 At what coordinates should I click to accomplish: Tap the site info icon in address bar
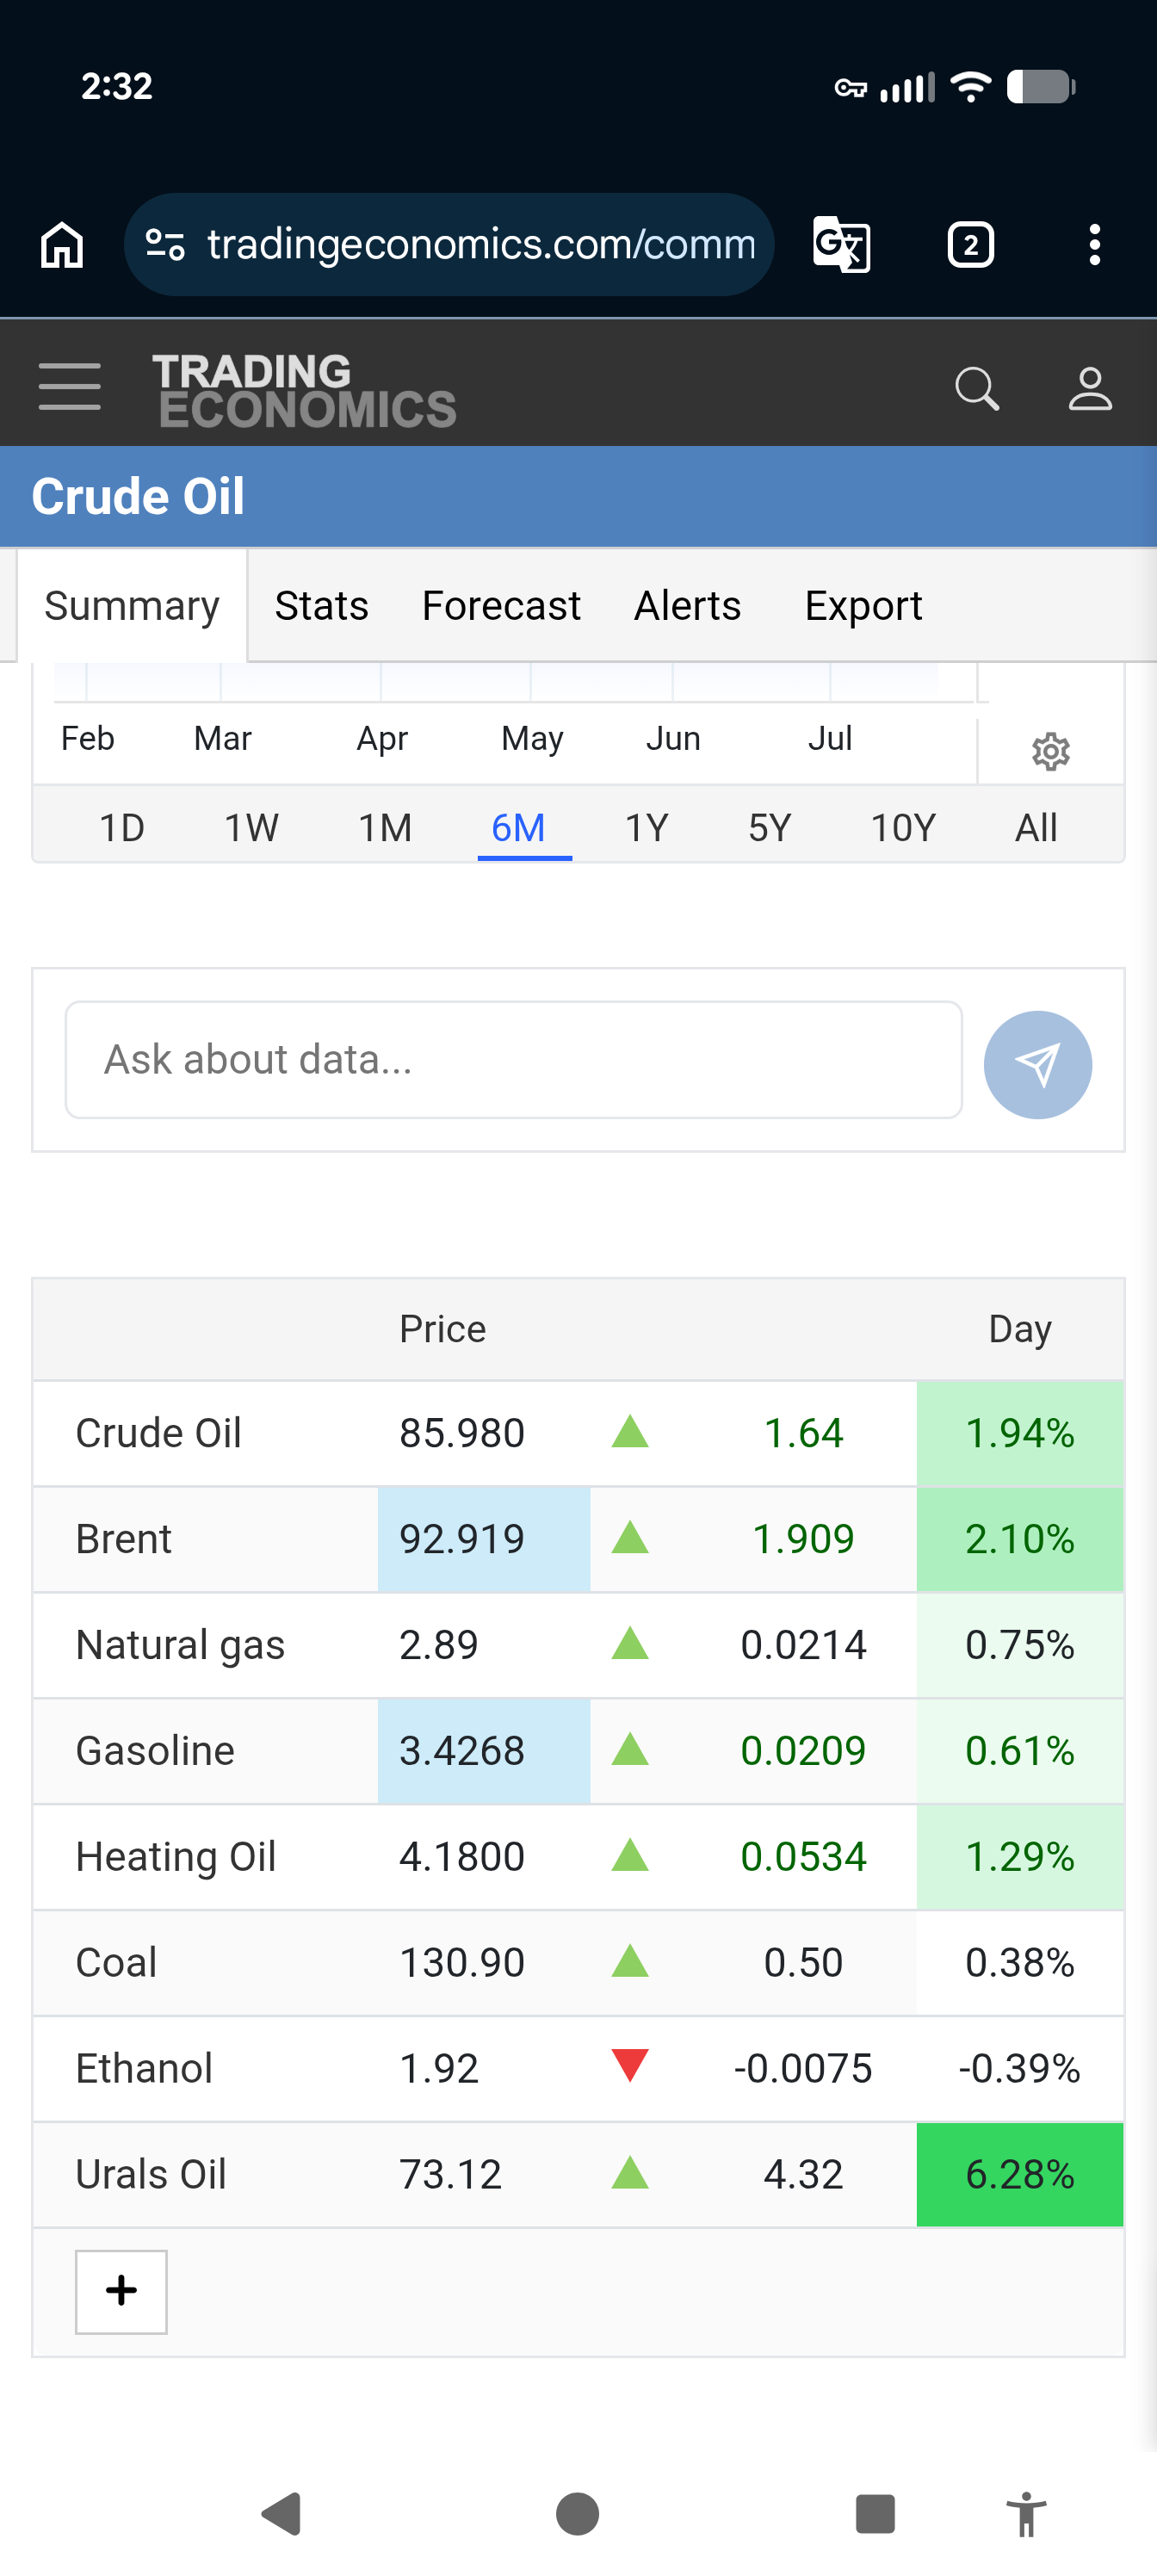165,245
